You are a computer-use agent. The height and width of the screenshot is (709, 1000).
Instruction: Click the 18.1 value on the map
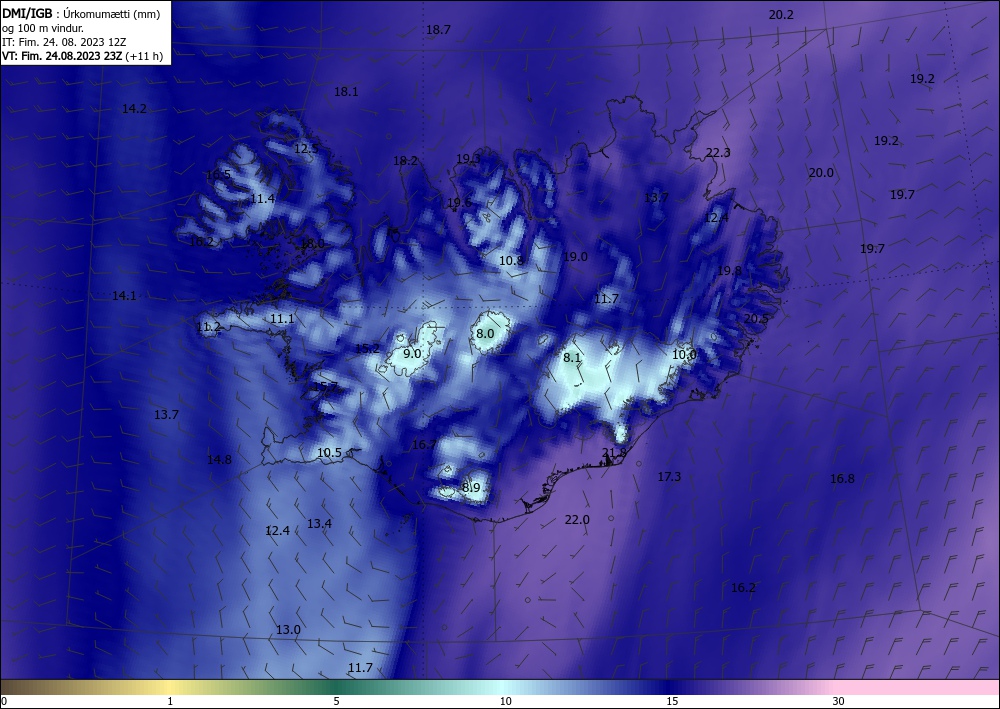(346, 92)
